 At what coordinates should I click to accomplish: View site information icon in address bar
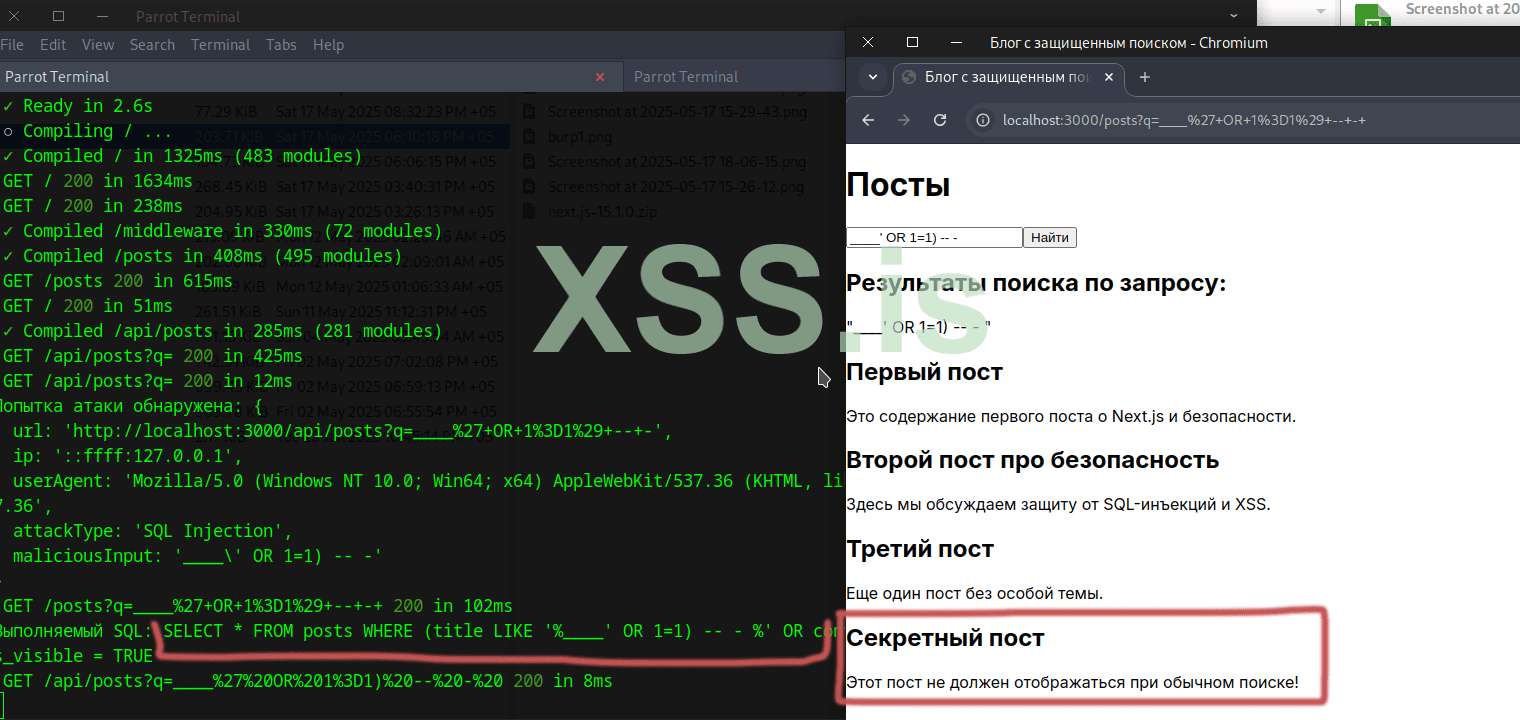[983, 120]
